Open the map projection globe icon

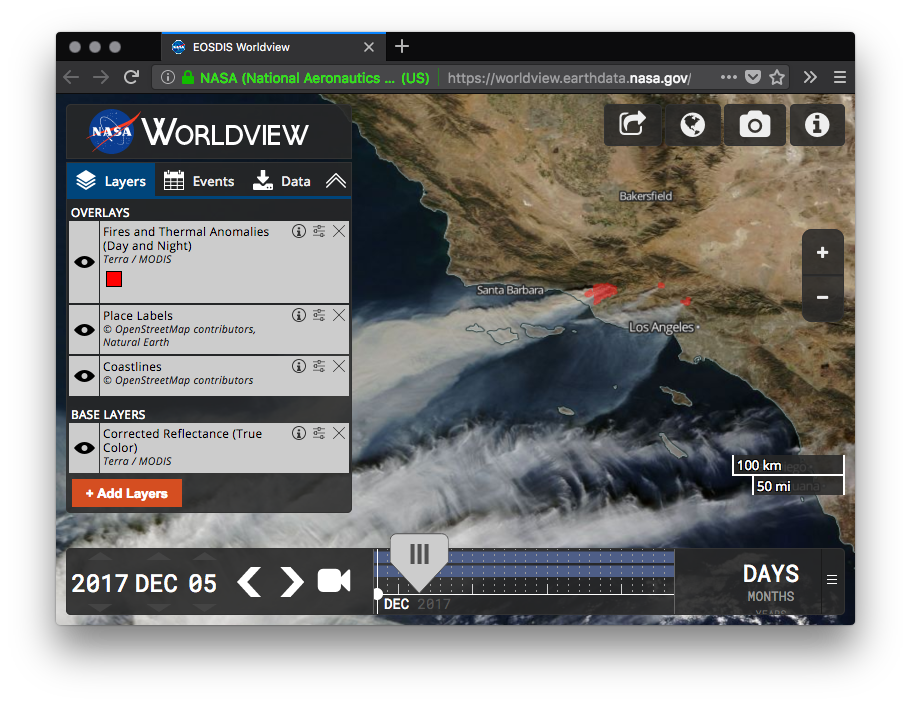(693, 124)
